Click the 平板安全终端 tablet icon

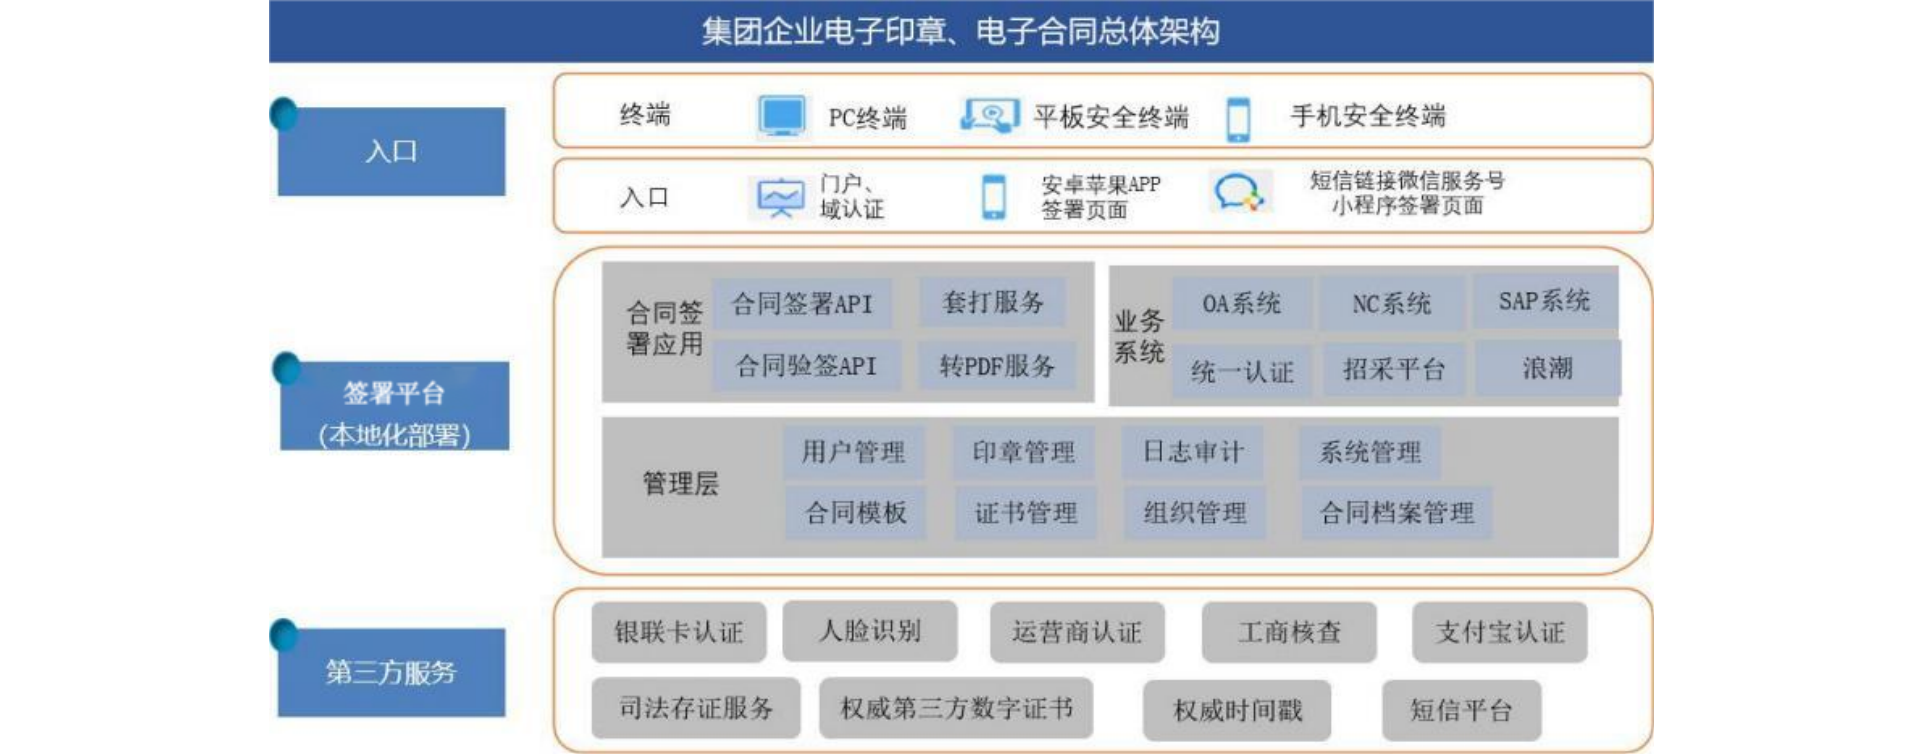pyautogui.click(x=989, y=116)
